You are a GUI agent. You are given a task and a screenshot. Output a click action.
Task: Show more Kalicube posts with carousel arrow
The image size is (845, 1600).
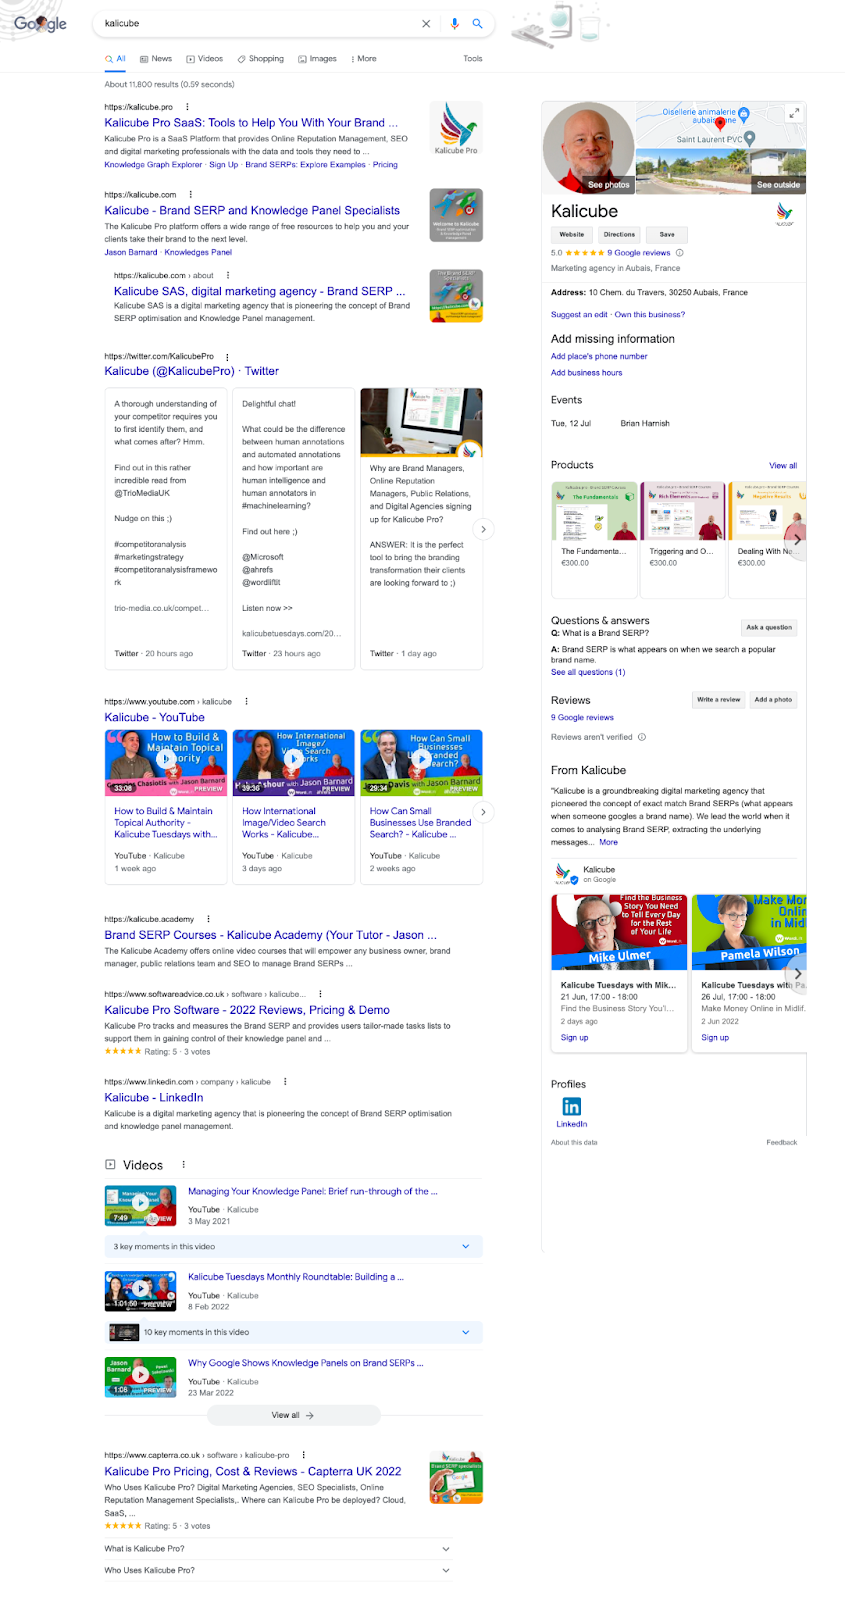click(x=798, y=974)
